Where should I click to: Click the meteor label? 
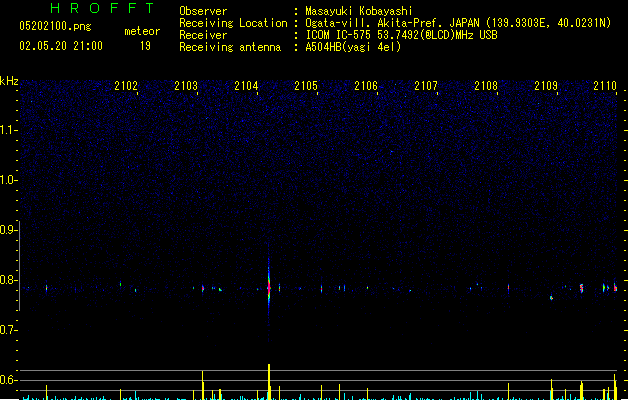[x=142, y=31]
